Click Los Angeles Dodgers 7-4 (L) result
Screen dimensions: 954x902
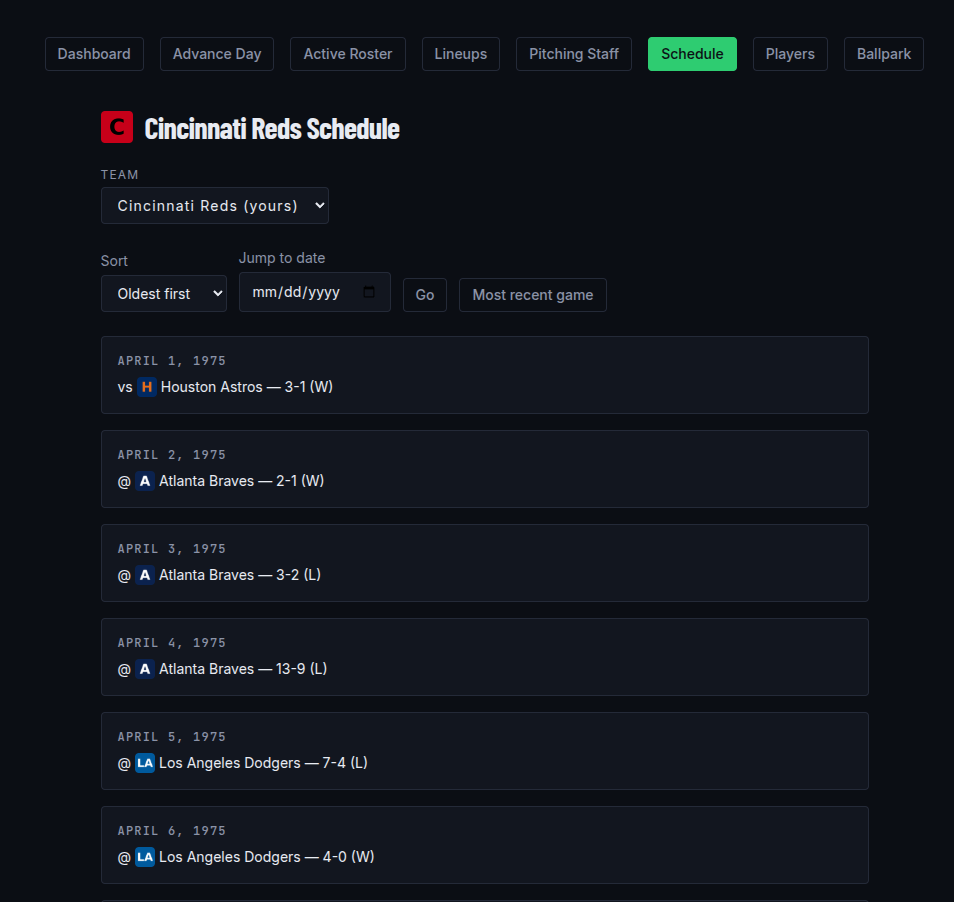tap(263, 763)
